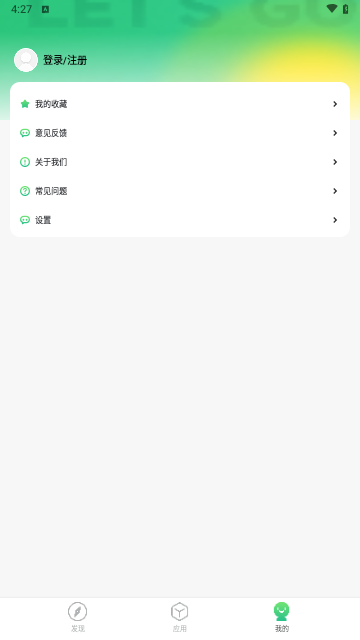Expand the 我的收藏 row chevron
360x640 pixels.
pyautogui.click(x=335, y=104)
